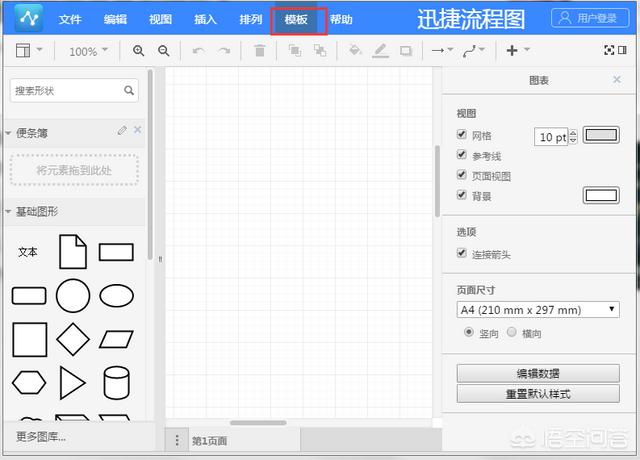
Task: Select the parallelogram shape
Action: [116, 339]
